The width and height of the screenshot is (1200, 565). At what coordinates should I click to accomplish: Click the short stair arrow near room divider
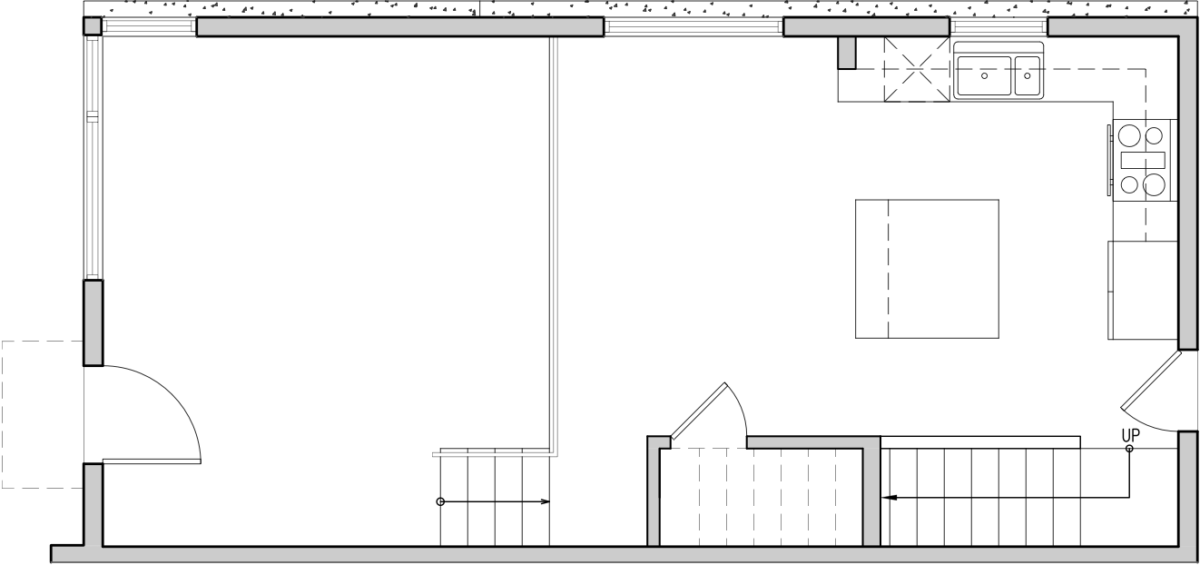tap(494, 501)
